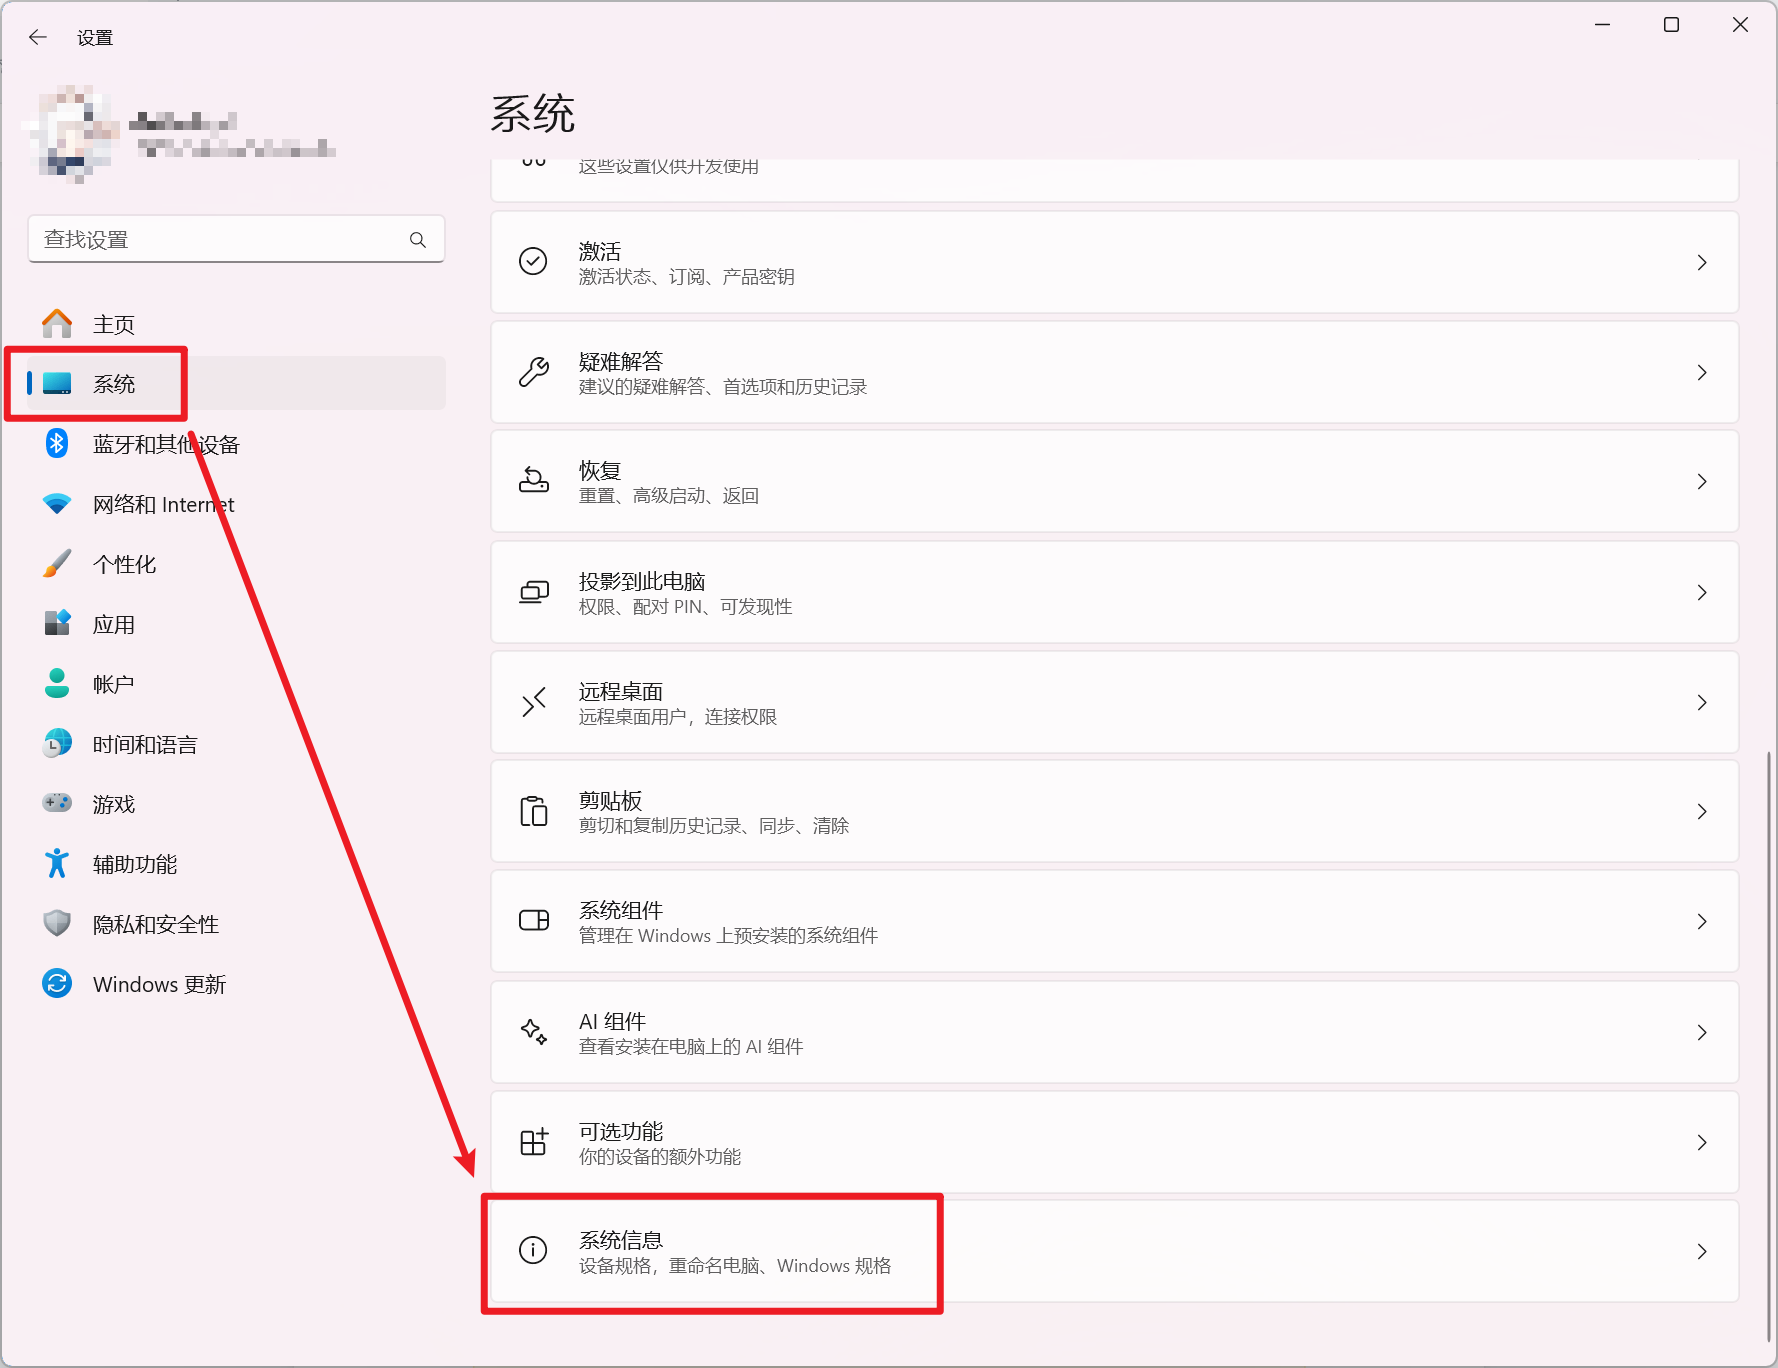
Task: Click the user profile avatar
Action: click(x=72, y=133)
